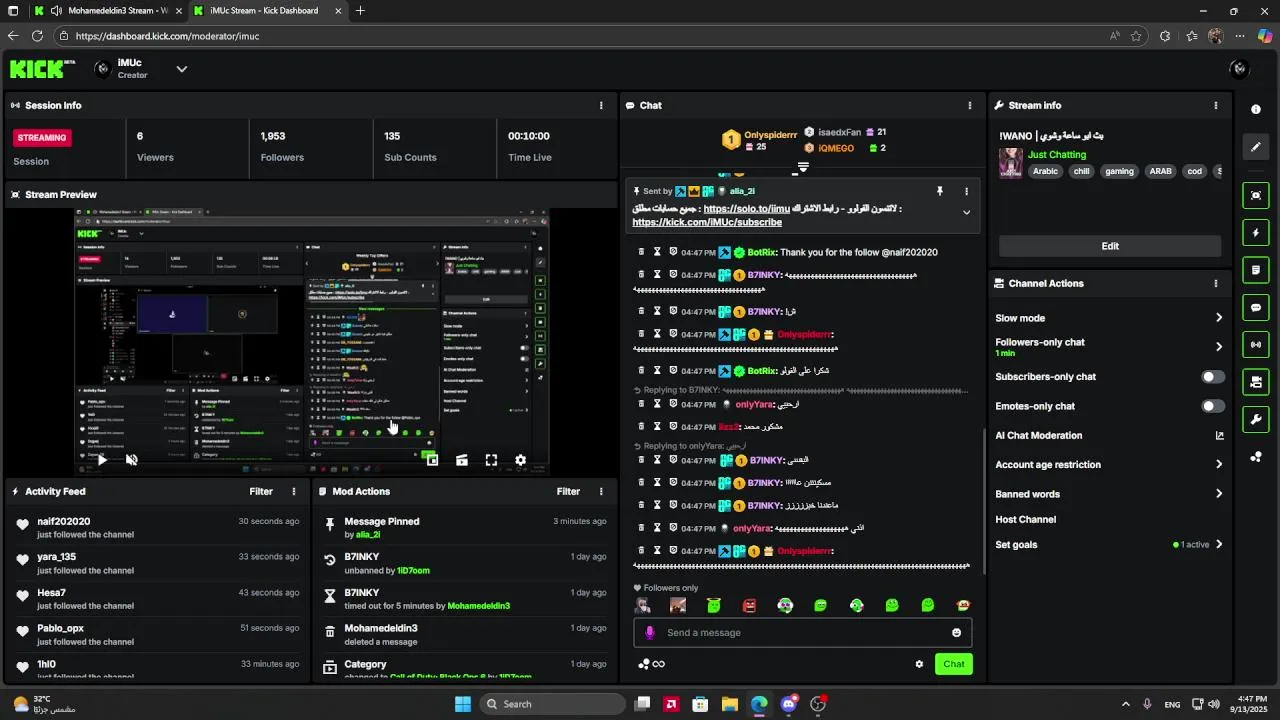The width and height of the screenshot is (1280, 720).
Task: Enable Subscribers-only chat switch
Action: (x=1213, y=377)
